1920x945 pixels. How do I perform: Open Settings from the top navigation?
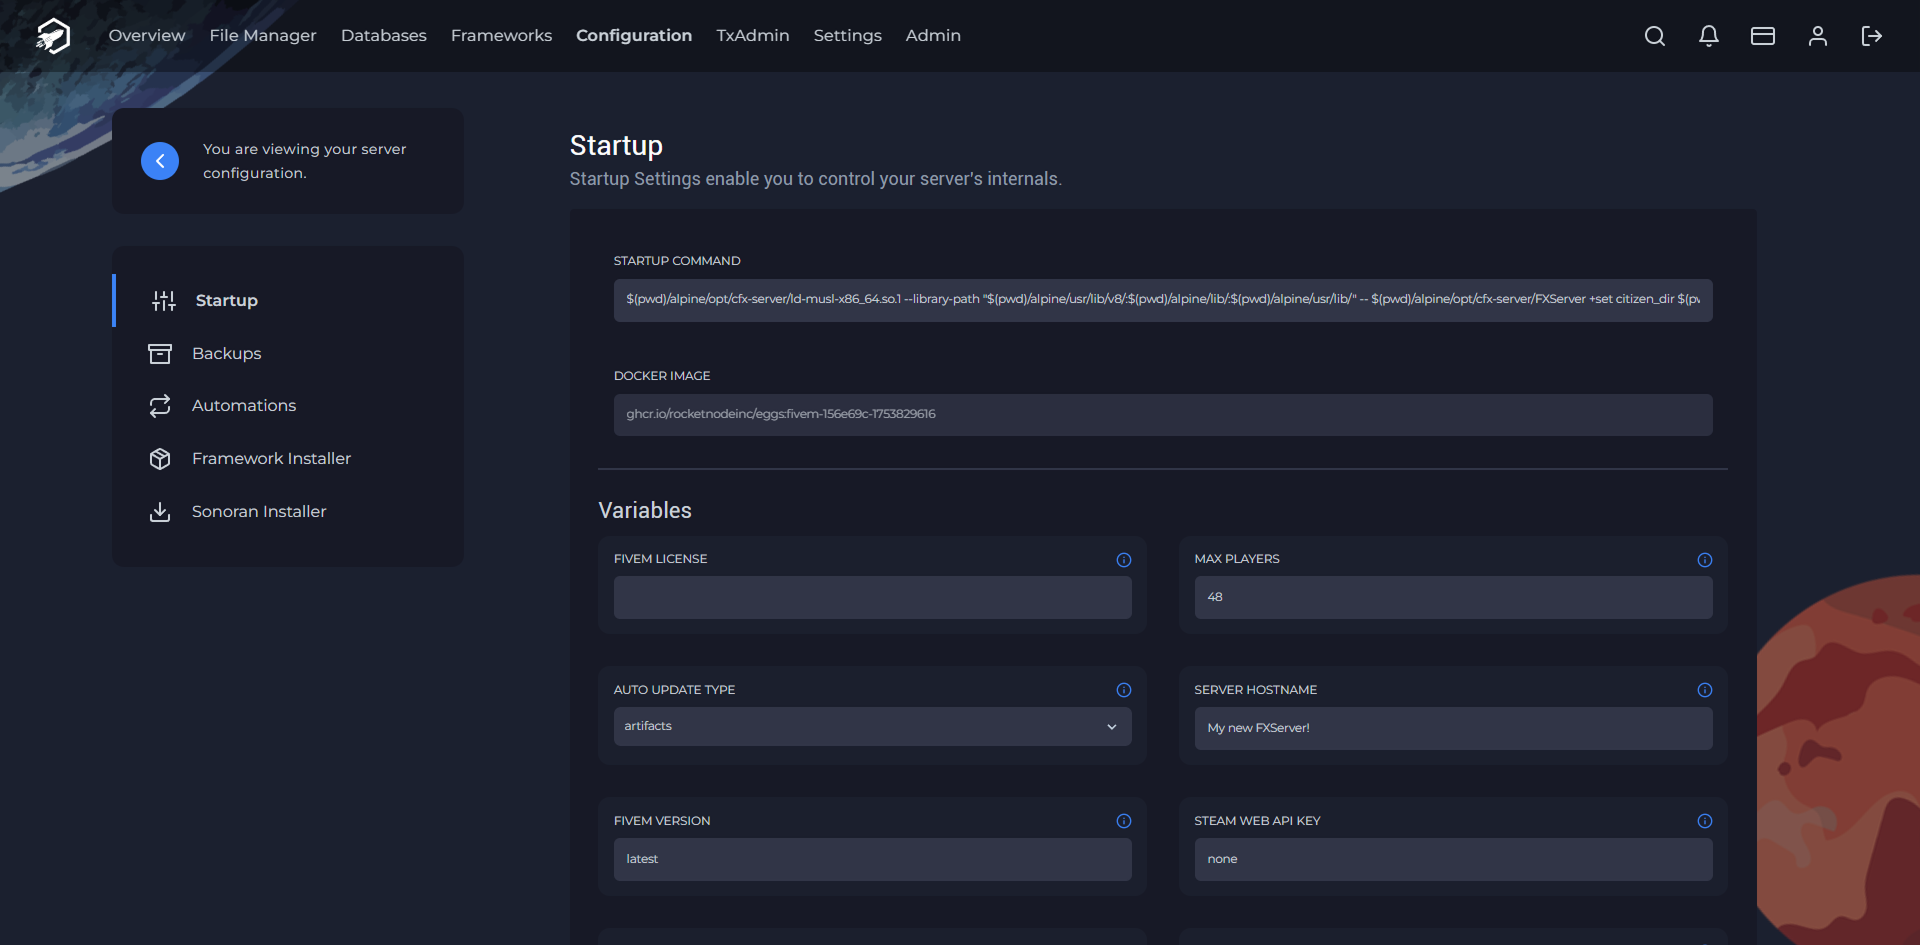(847, 35)
